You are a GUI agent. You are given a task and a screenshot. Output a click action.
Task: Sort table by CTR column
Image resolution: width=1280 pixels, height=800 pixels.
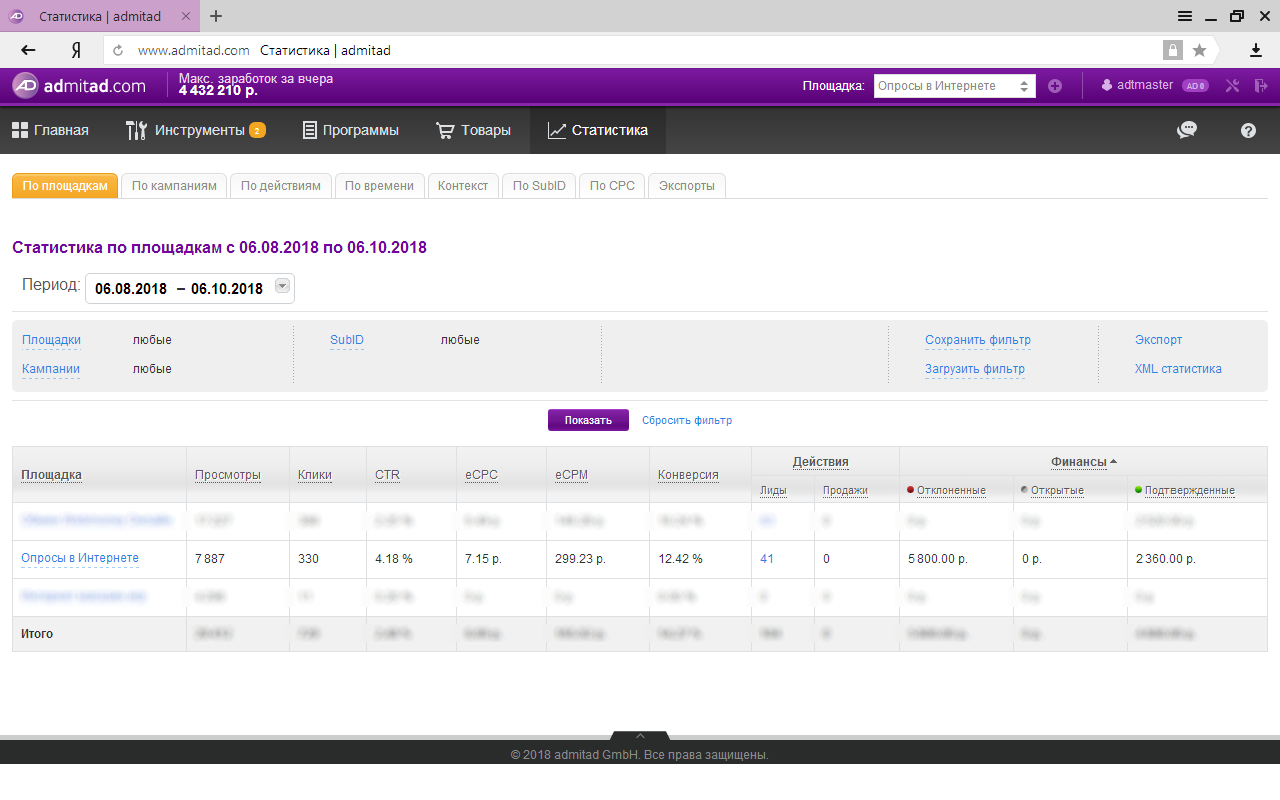387,475
